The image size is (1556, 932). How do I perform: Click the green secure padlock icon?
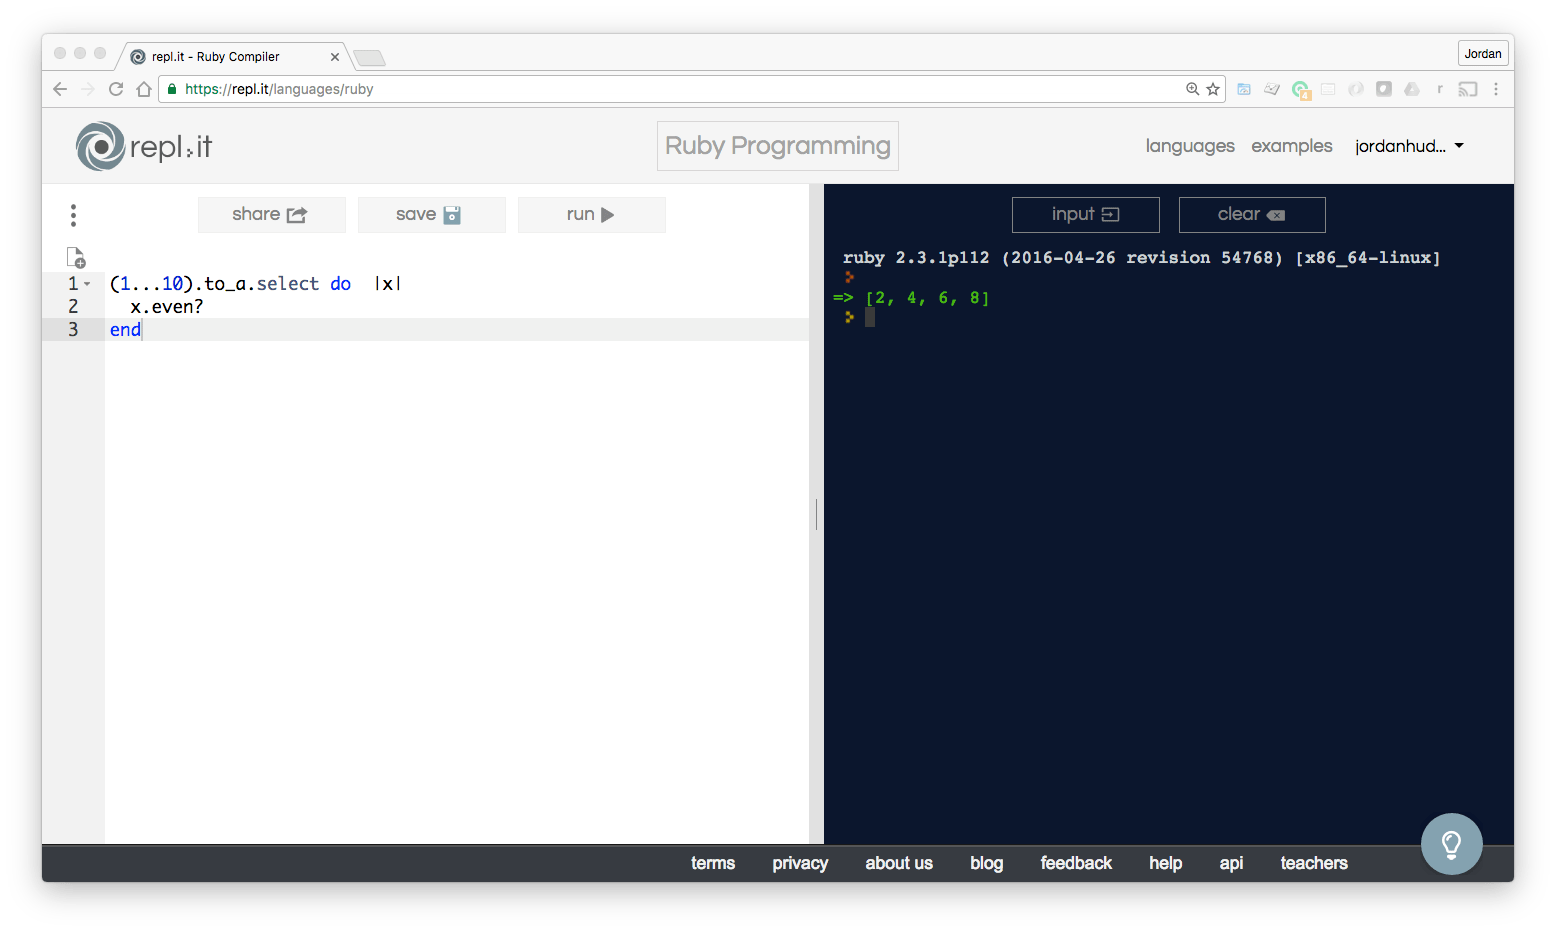point(172,89)
